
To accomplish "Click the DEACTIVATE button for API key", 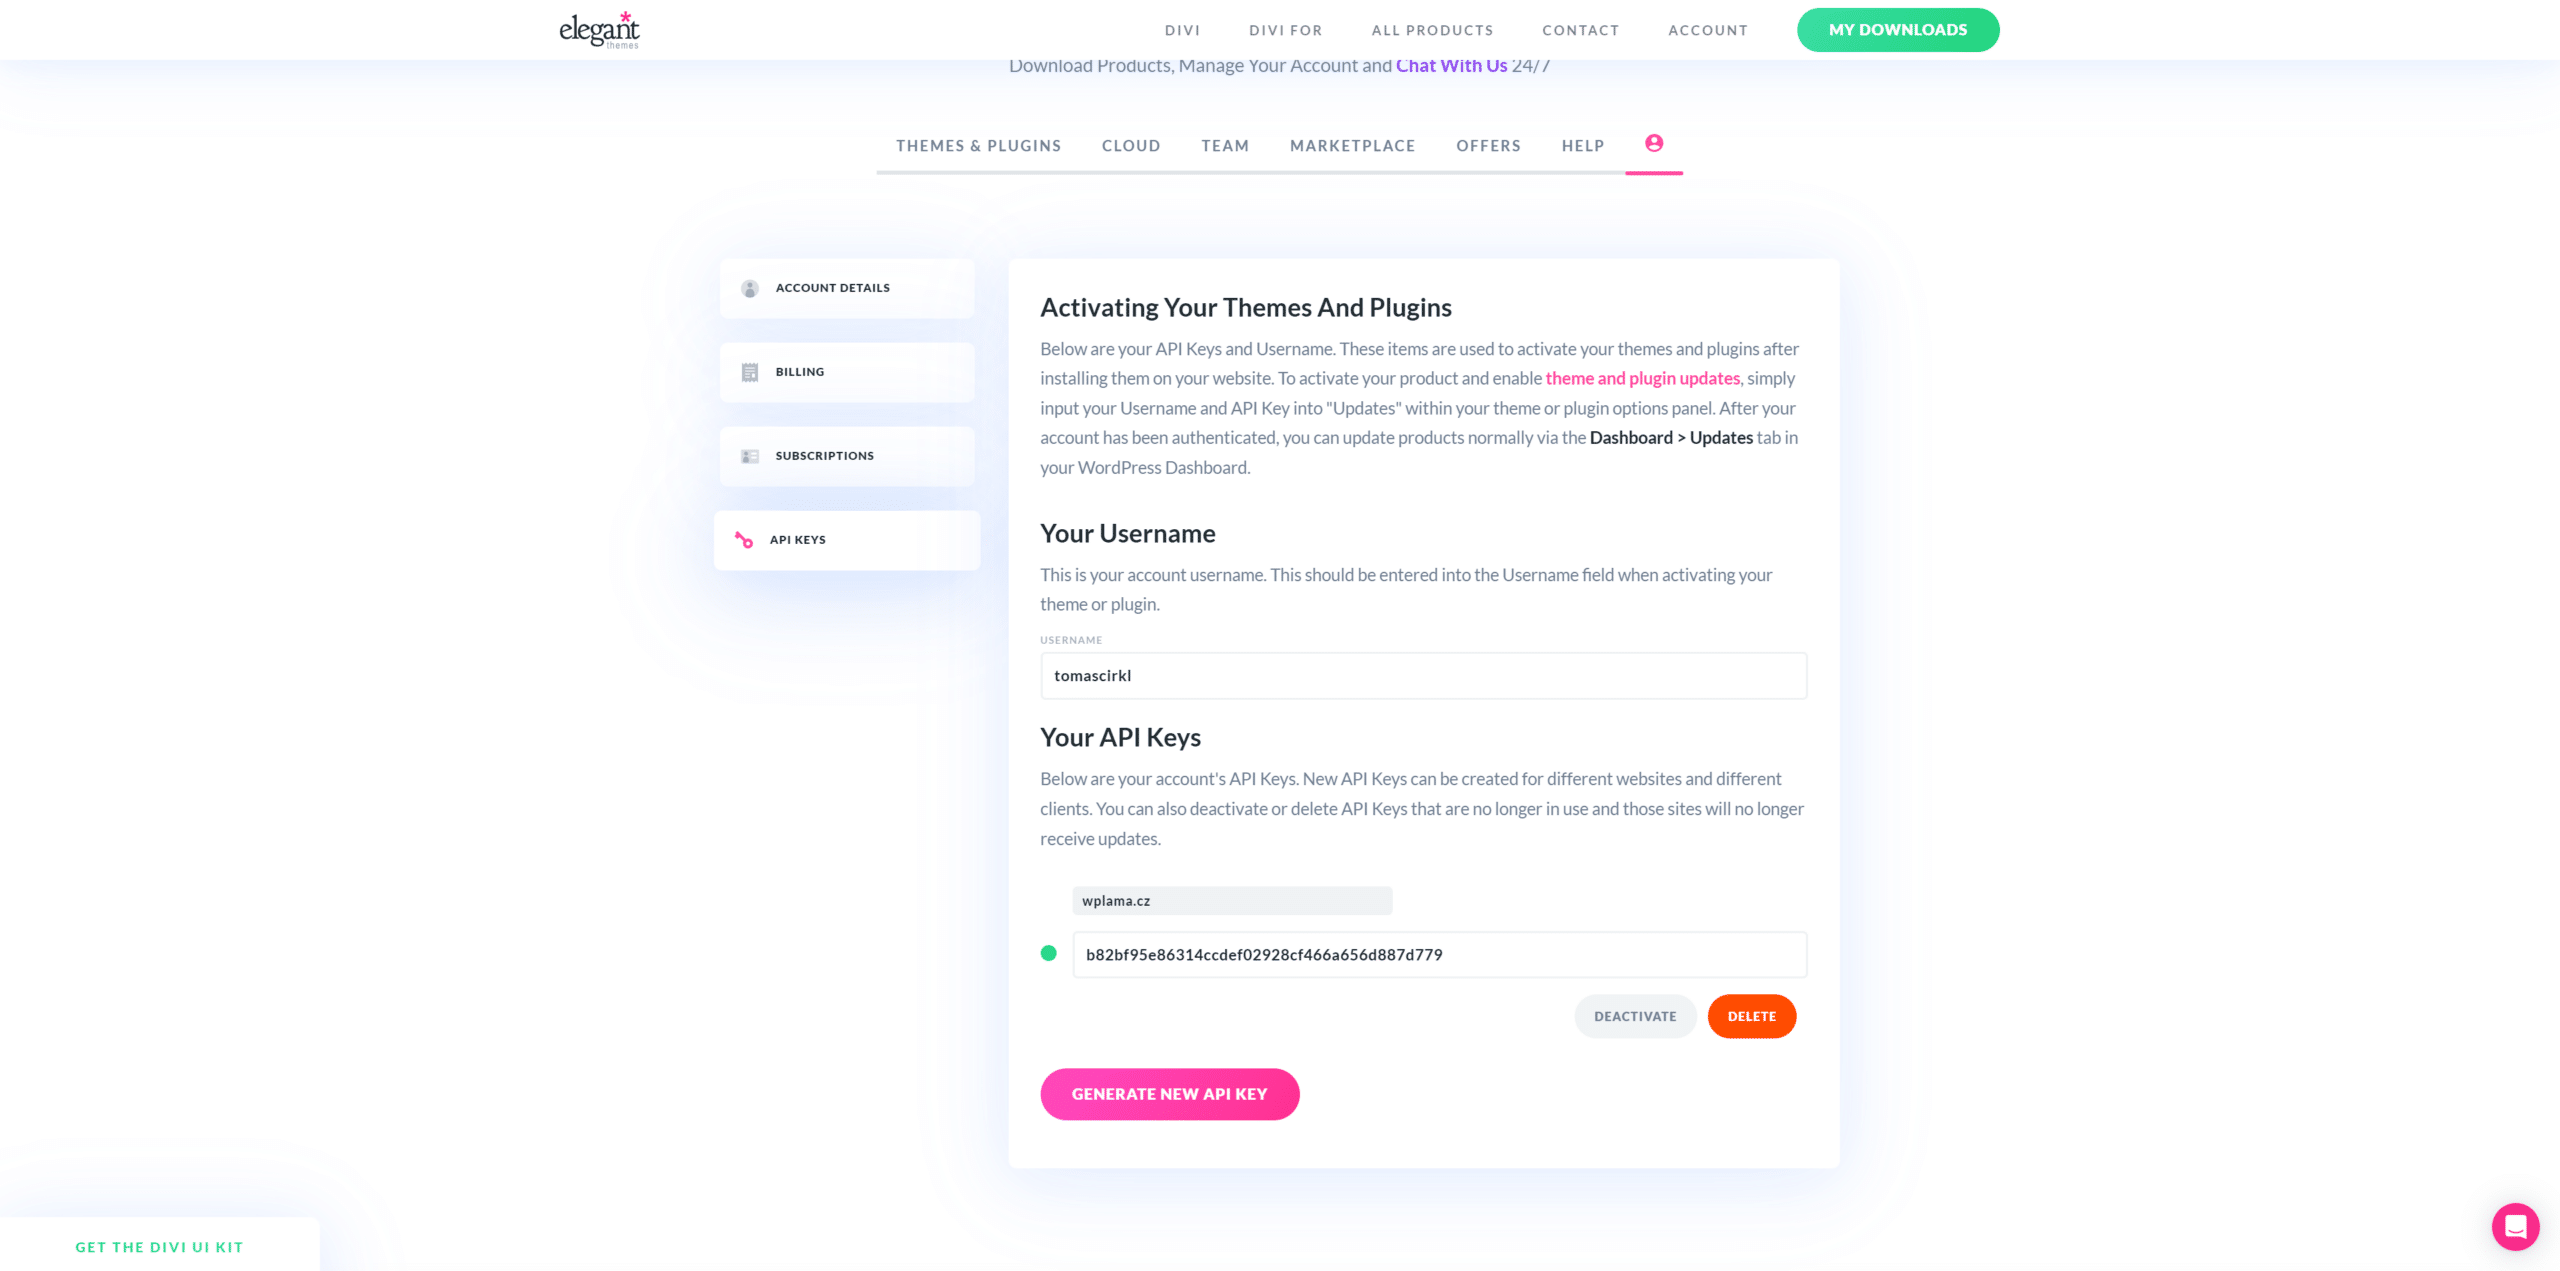I will 1633,1016.
